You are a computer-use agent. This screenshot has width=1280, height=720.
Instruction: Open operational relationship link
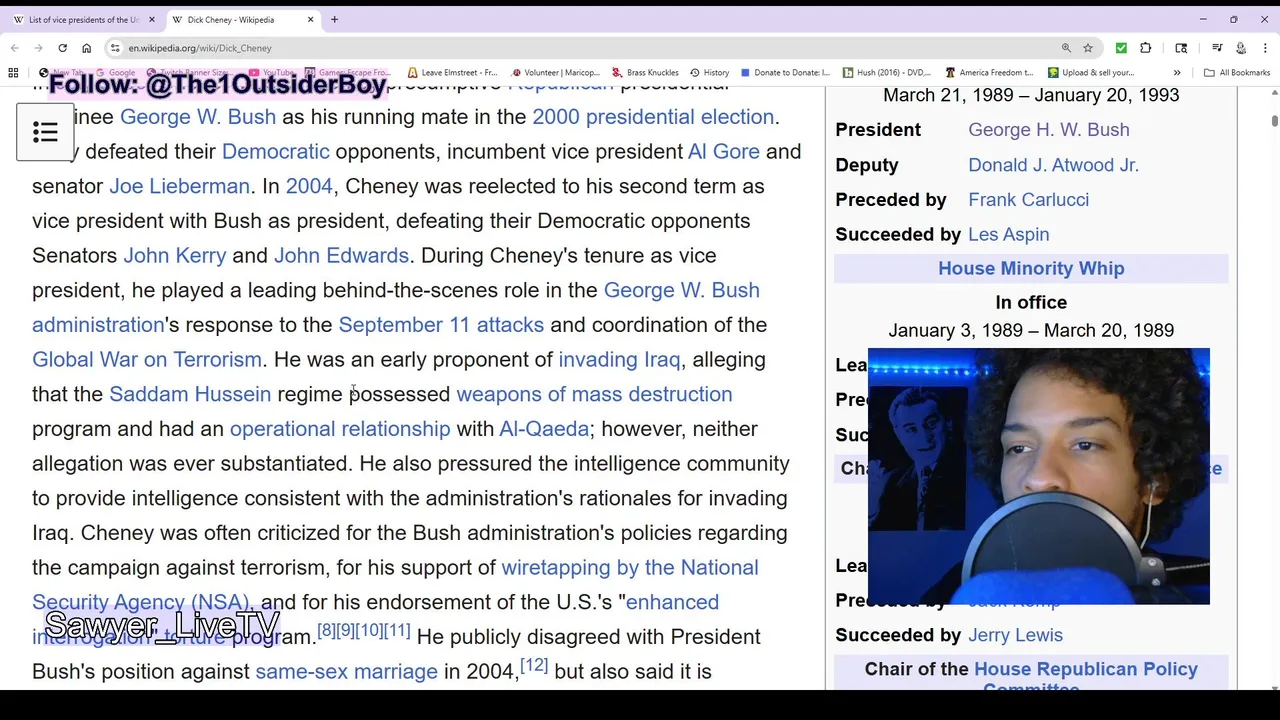[340, 429]
